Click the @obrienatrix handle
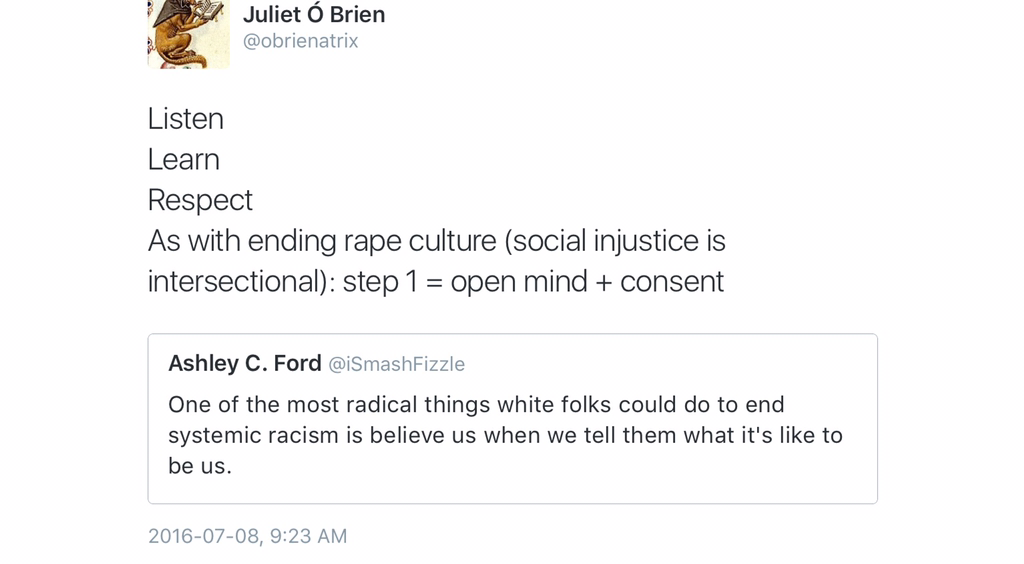This screenshot has height=564, width=1024. 300,41
